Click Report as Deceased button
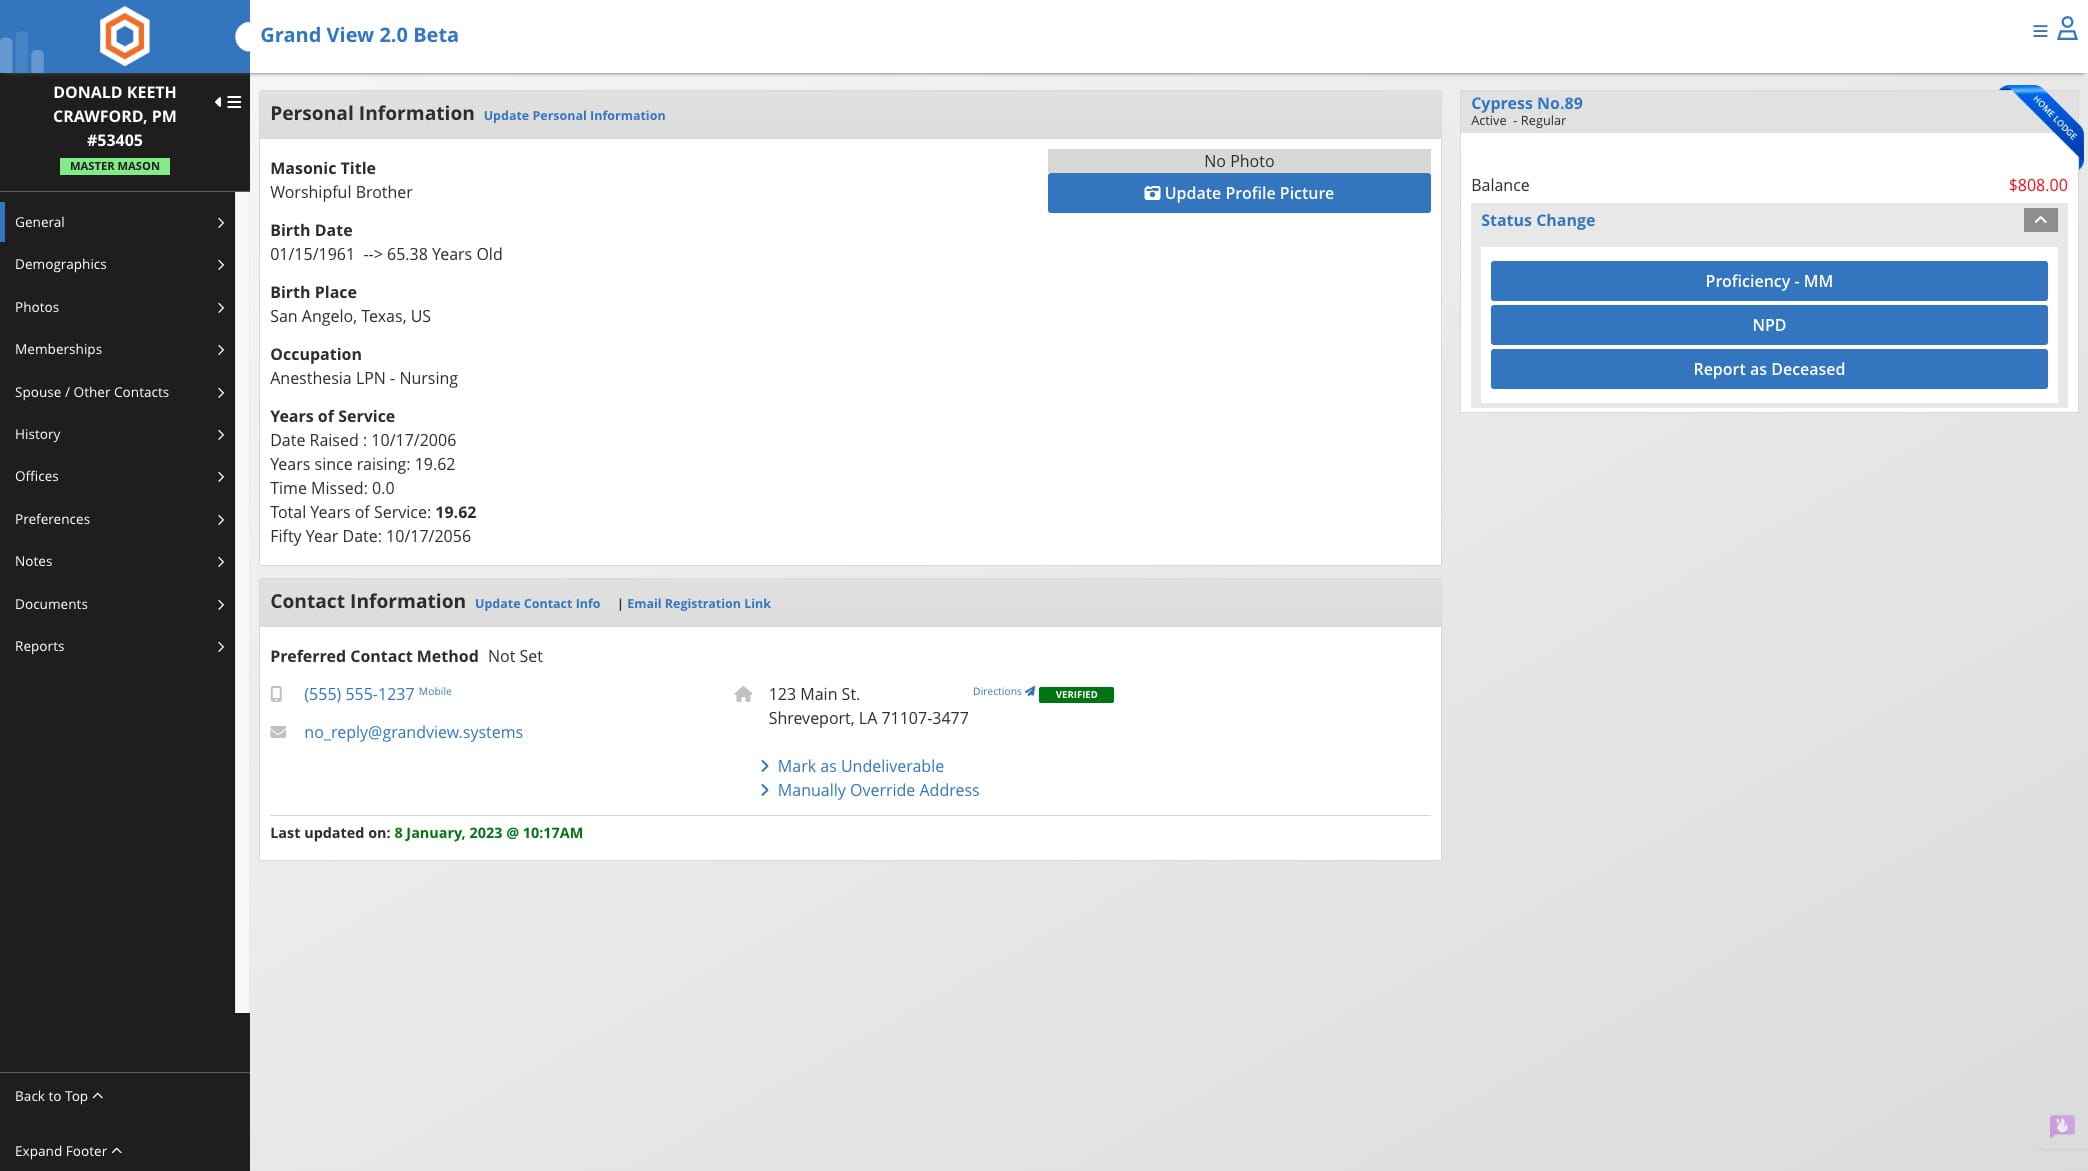This screenshot has width=2088, height=1171. pyautogui.click(x=1769, y=369)
